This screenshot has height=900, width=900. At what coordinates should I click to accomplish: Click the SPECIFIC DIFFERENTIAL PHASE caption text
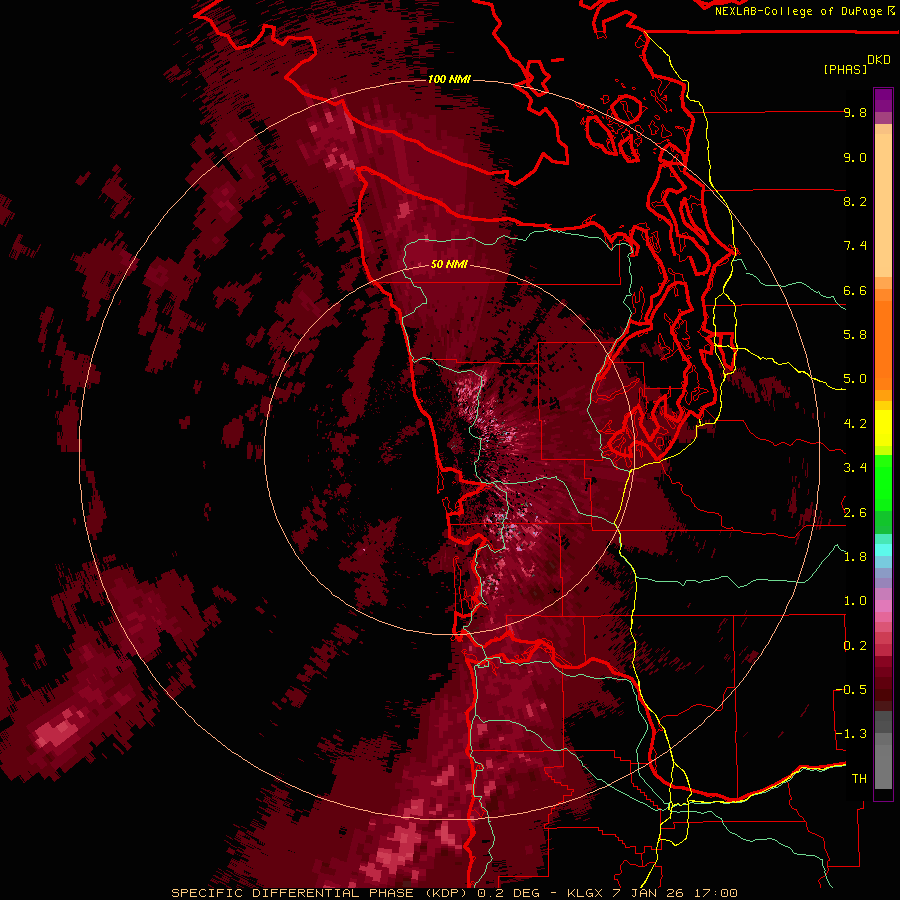(292, 893)
